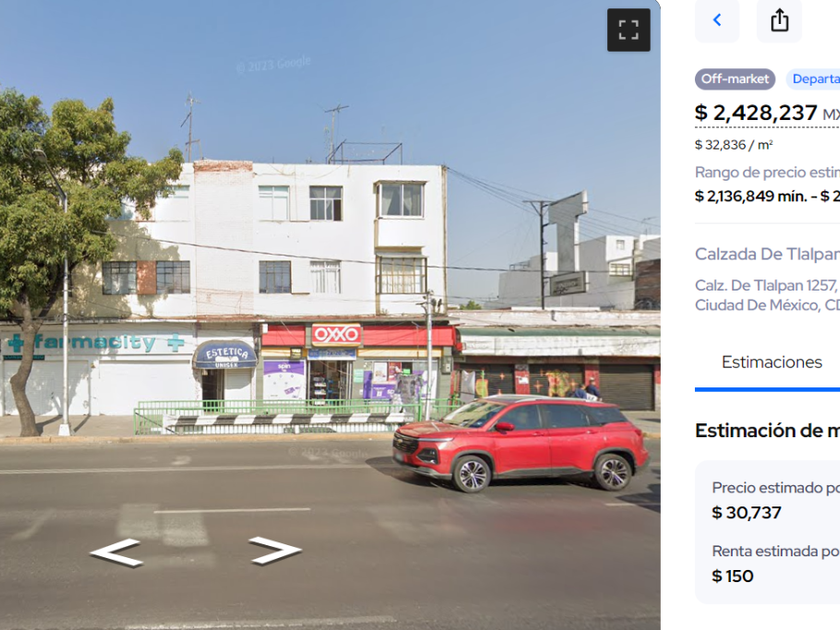This screenshot has height=630, width=840.
Task: Click the Ciudad De México address line
Action: (767, 305)
